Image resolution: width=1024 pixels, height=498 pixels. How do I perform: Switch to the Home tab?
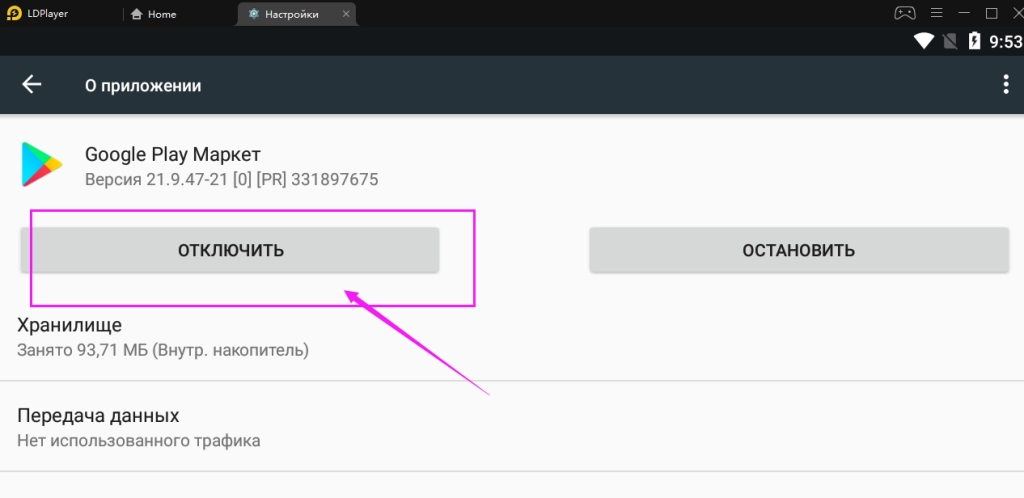[162, 14]
